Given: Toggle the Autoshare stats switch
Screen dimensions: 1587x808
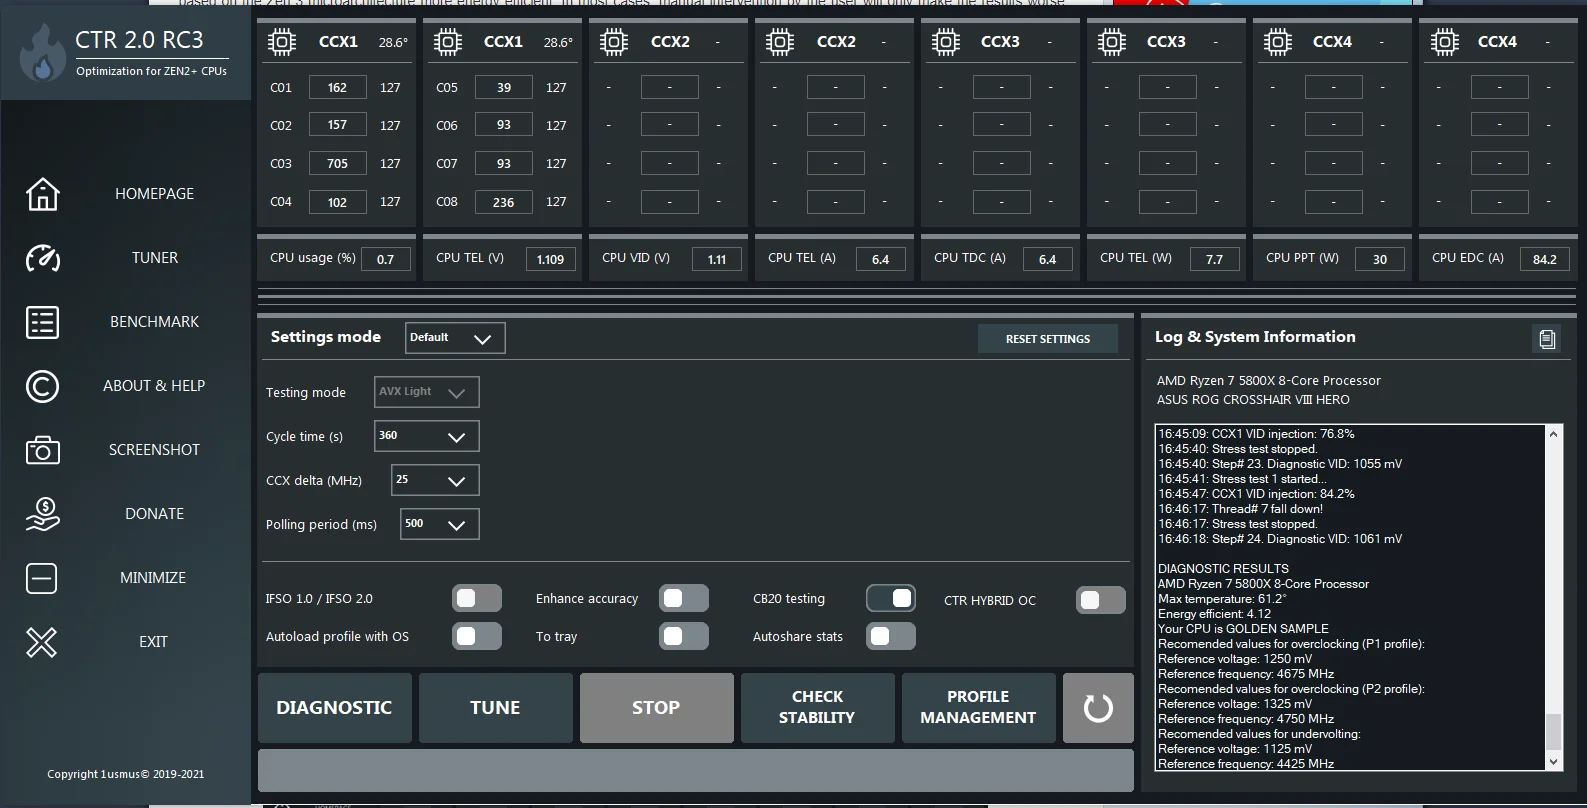Looking at the screenshot, I should click(891, 637).
